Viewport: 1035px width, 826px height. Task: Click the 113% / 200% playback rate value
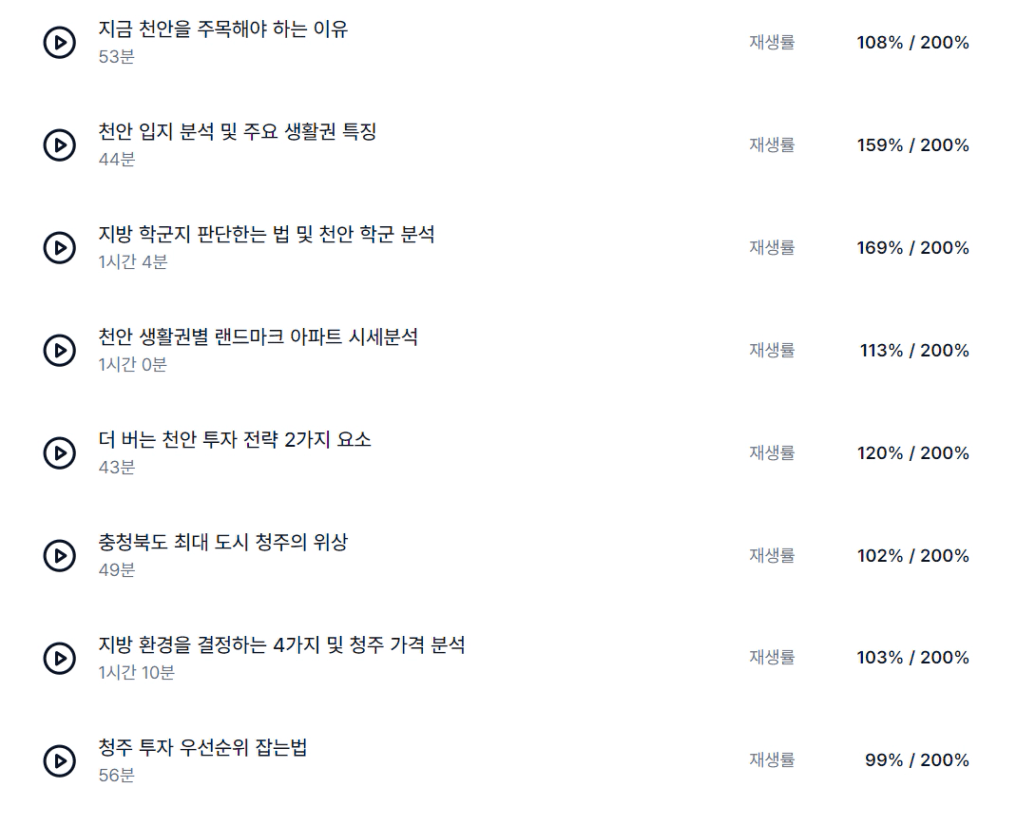914,351
